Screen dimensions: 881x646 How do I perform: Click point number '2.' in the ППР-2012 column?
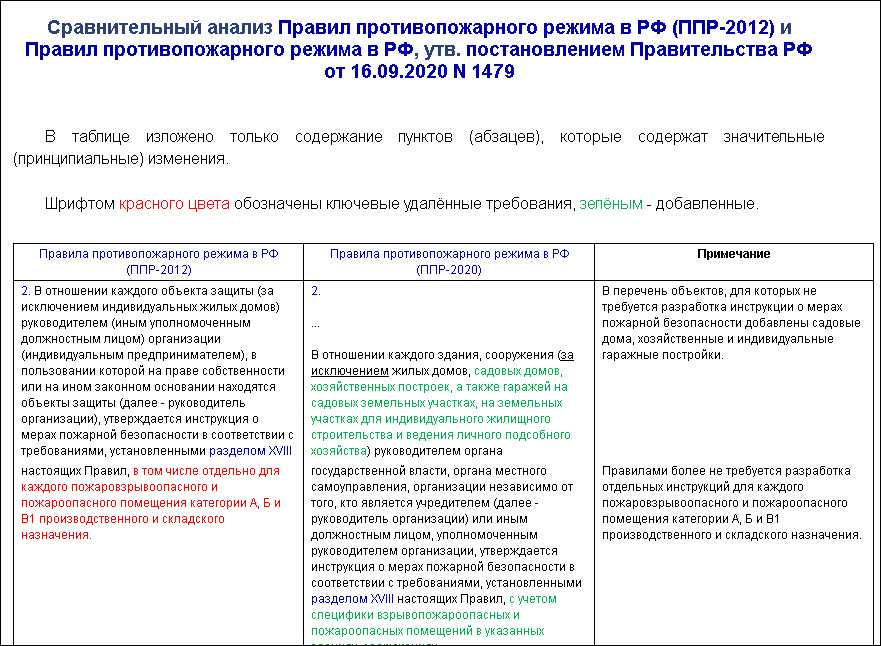(x=26, y=291)
